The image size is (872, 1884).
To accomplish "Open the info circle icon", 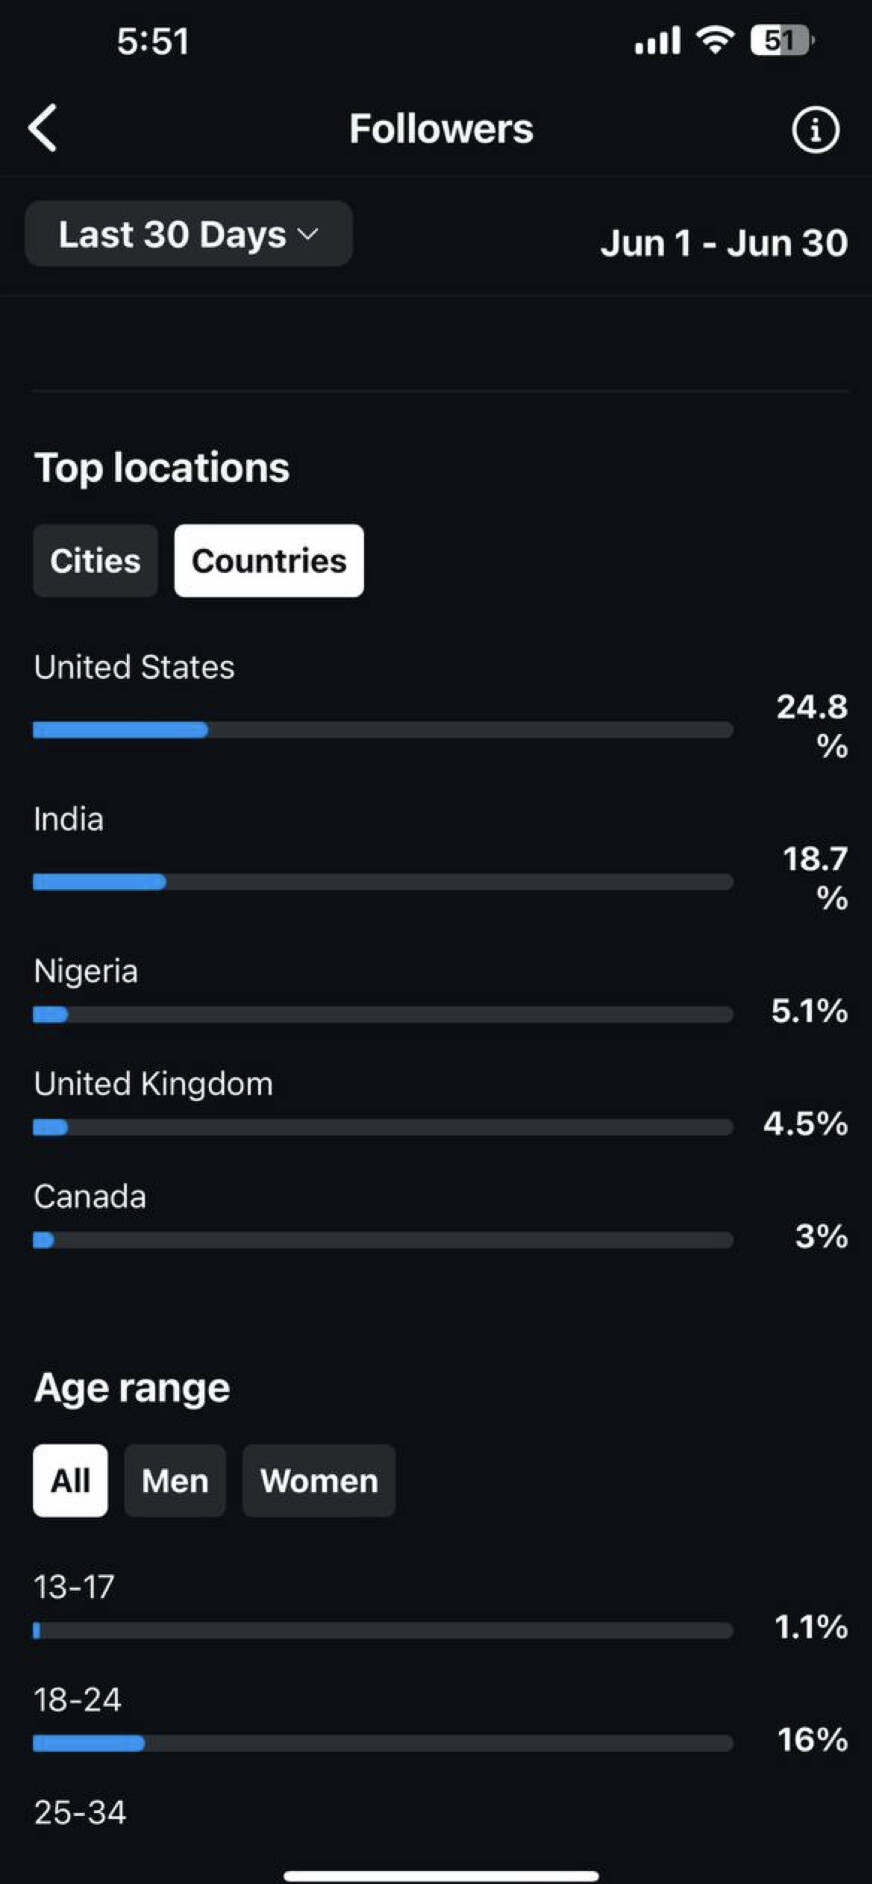I will point(815,130).
